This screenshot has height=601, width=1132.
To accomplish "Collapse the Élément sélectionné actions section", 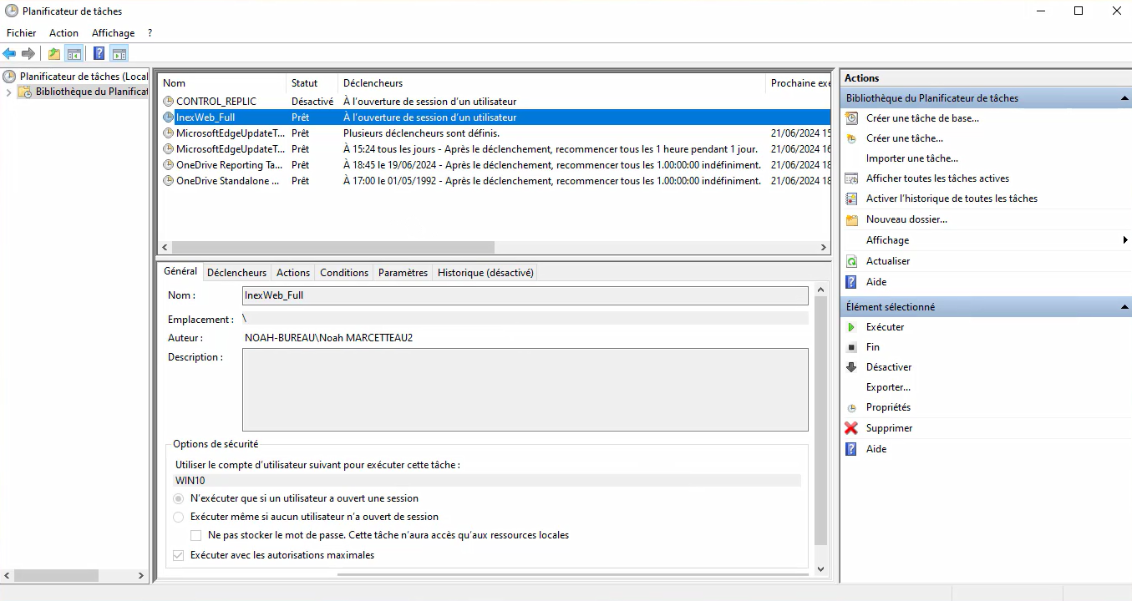I will pos(1124,307).
